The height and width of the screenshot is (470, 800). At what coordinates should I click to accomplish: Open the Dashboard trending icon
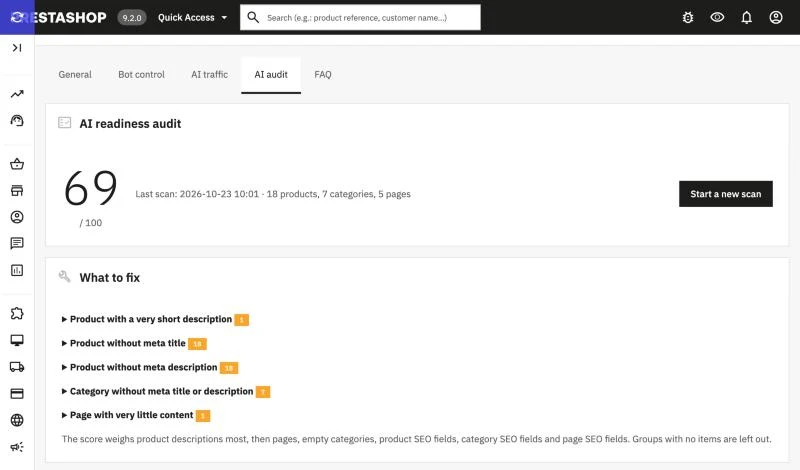(17, 94)
